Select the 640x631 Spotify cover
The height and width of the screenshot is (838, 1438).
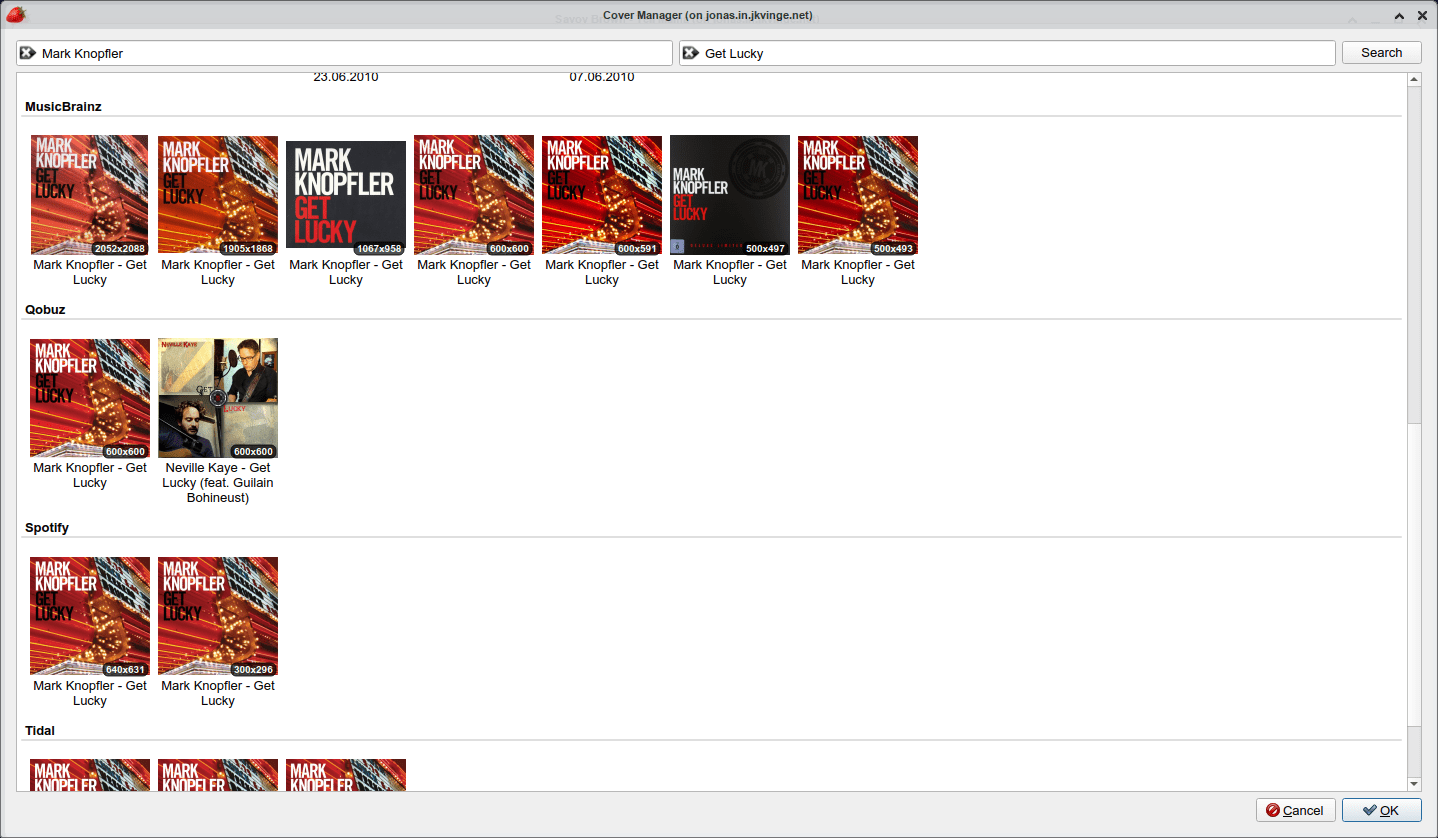point(90,616)
